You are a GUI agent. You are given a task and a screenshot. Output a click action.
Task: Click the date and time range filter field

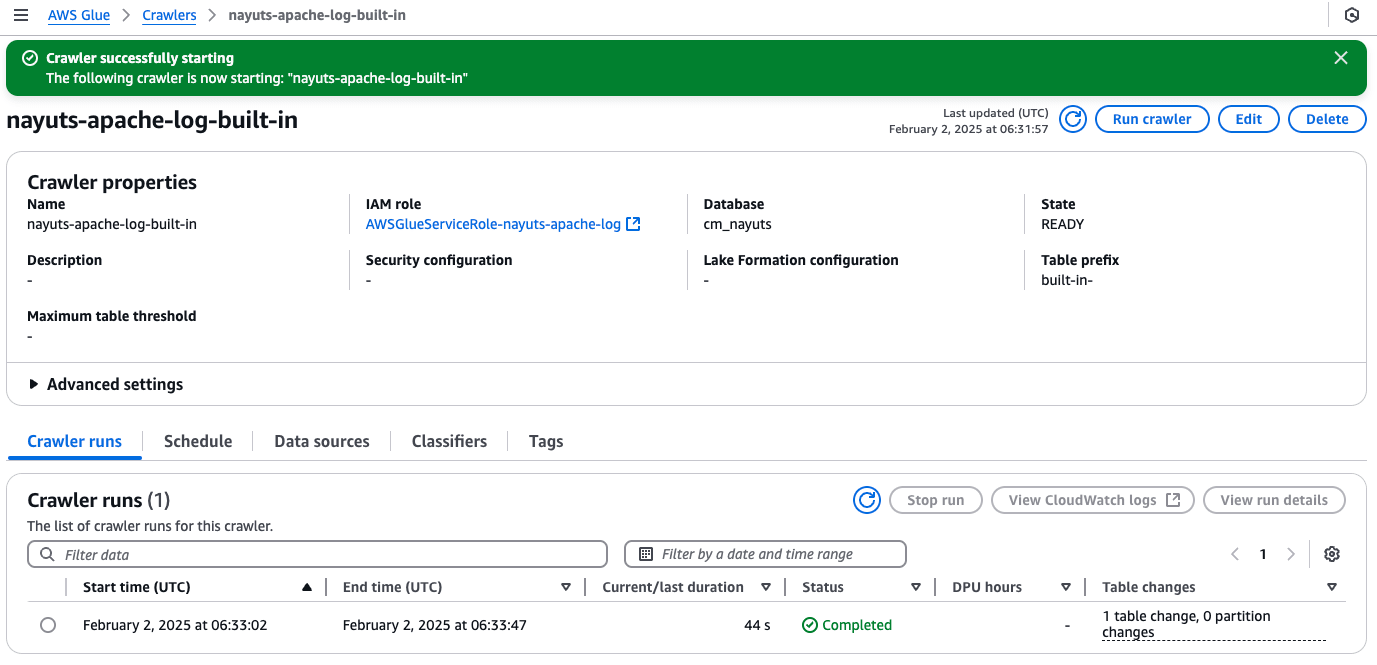[765, 554]
